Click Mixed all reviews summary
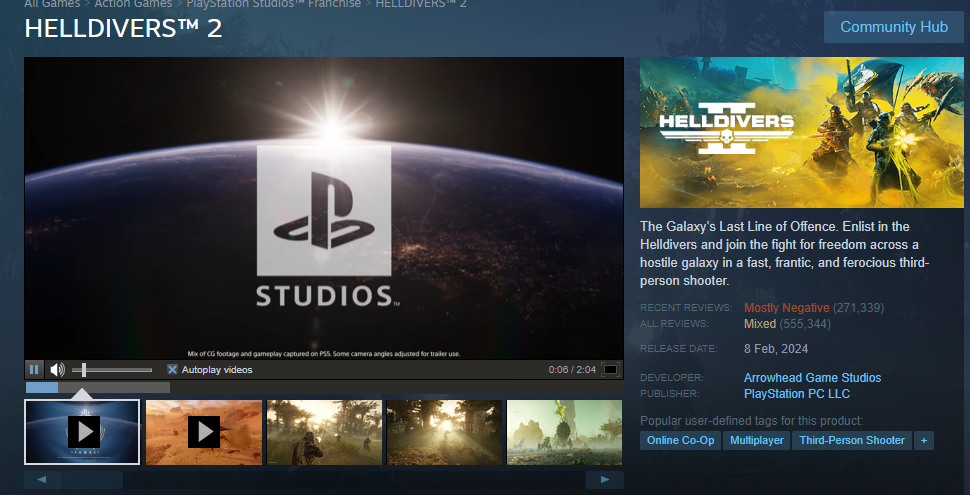Viewport: 970px width, 495px height. [x=760, y=324]
